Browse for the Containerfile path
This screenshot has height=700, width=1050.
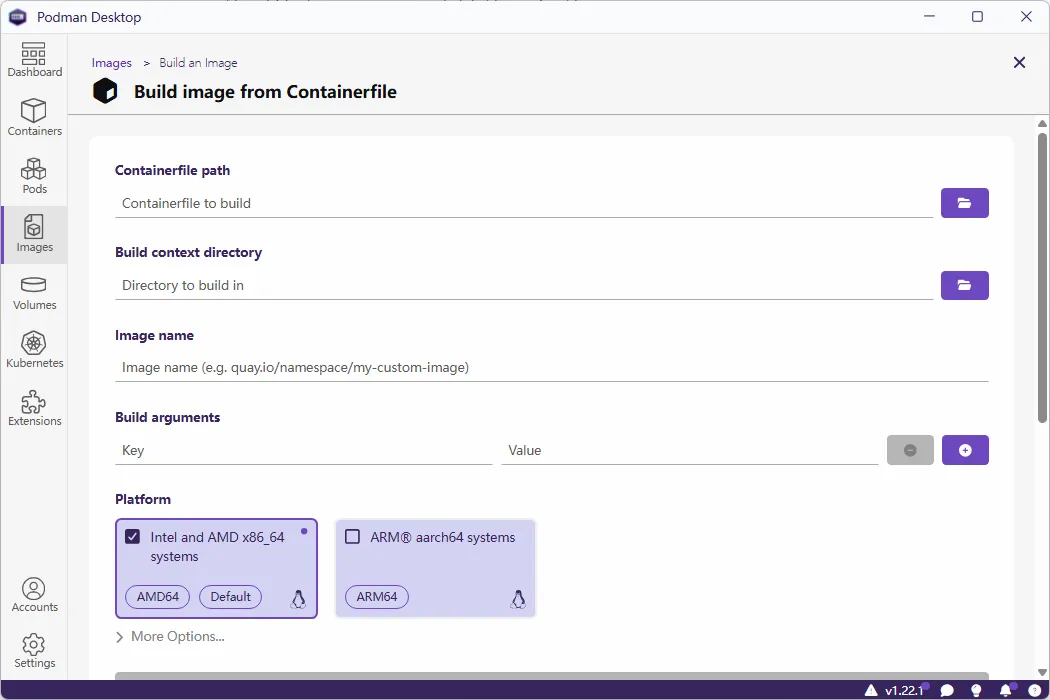964,203
